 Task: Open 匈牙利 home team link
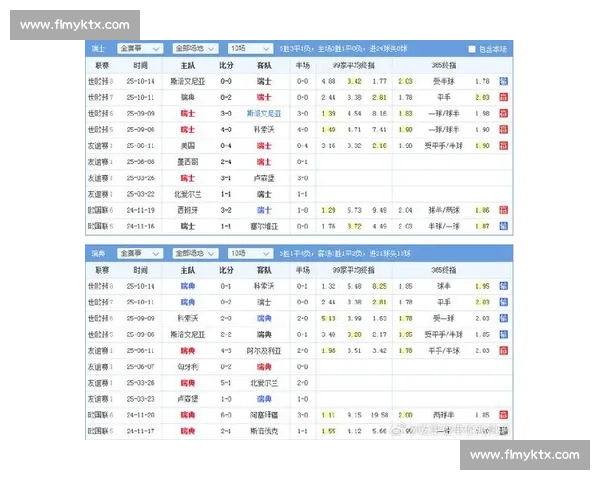188,367
